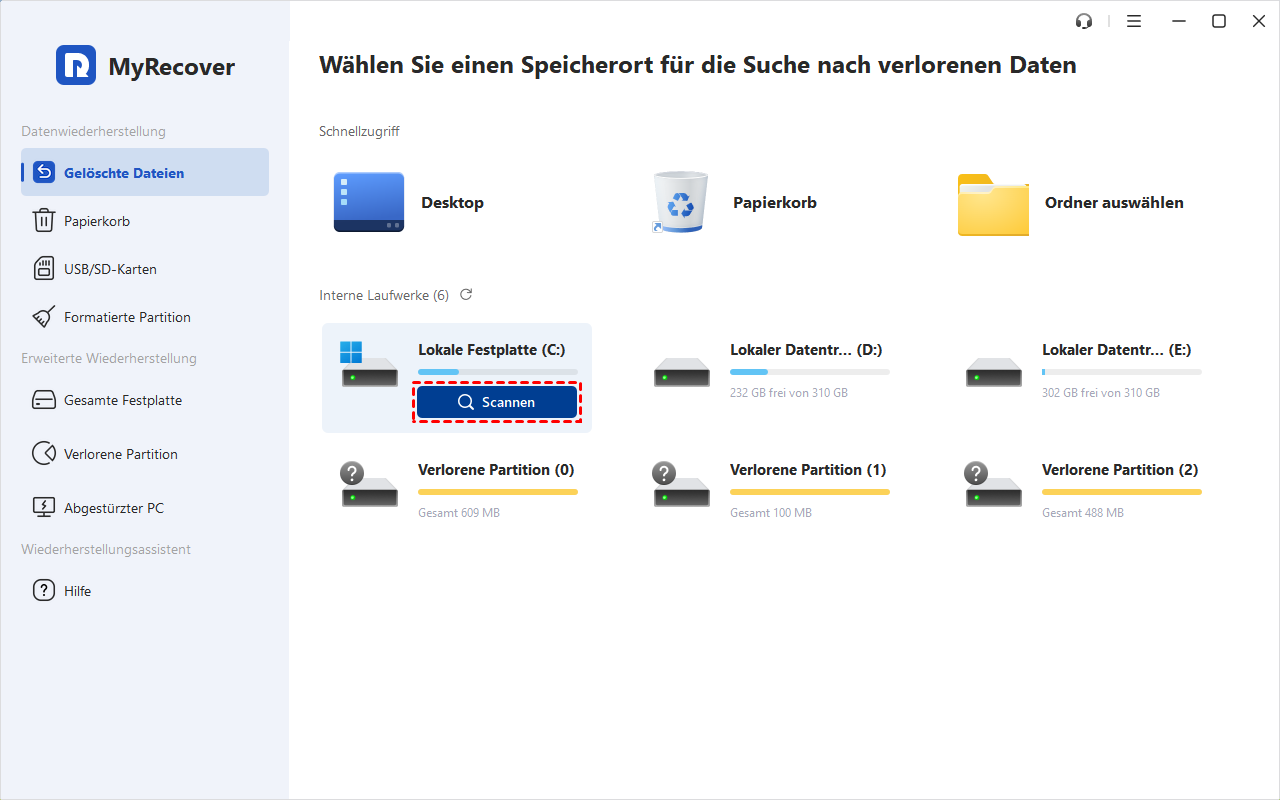Open the hamburger menu icon
1280x800 pixels.
click(1134, 21)
